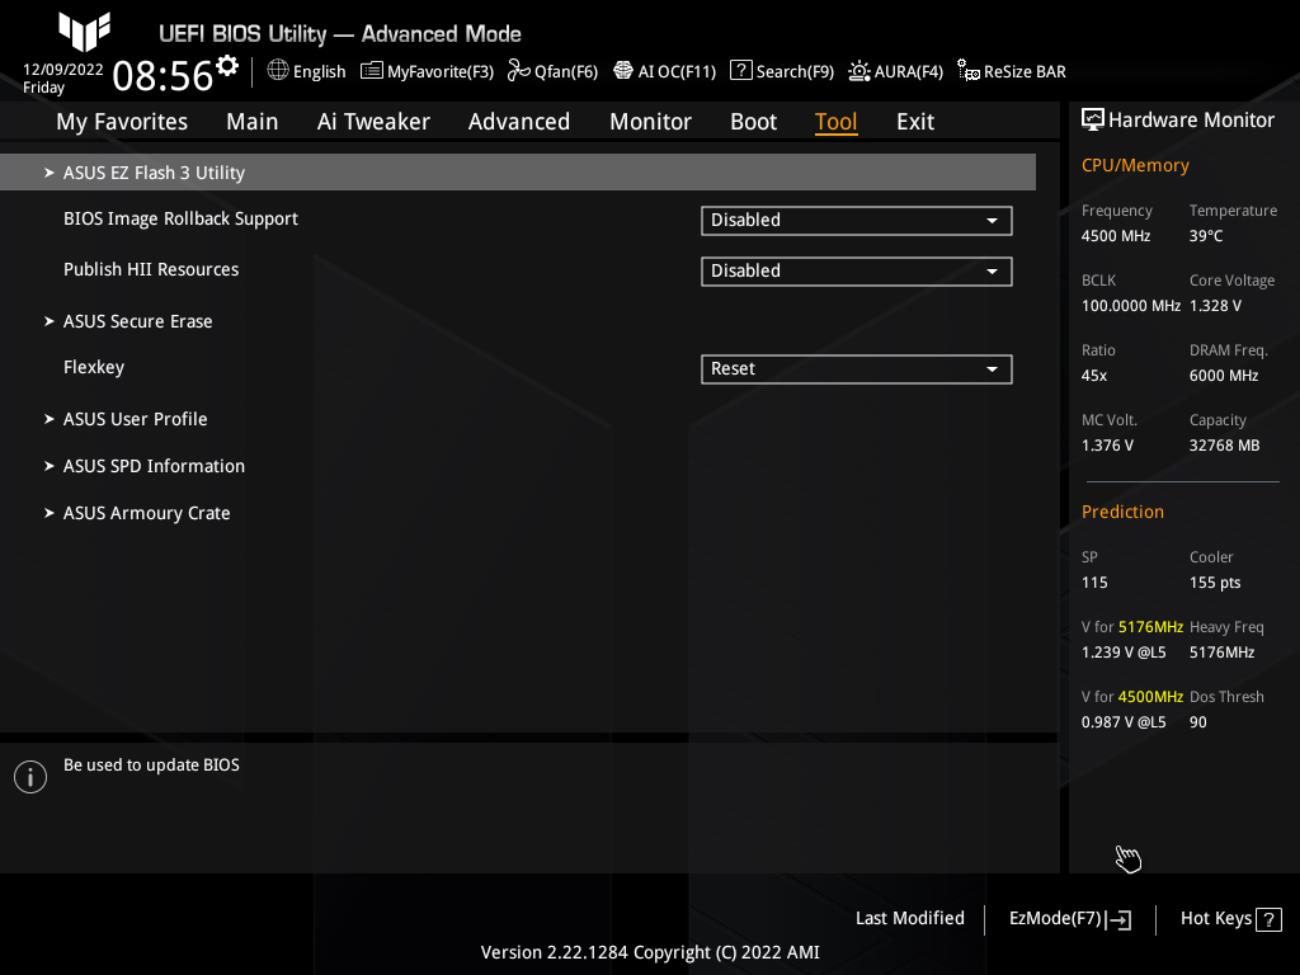The height and width of the screenshot is (975, 1300).
Task: Click the info icon in help area
Action: pyautogui.click(x=30, y=777)
